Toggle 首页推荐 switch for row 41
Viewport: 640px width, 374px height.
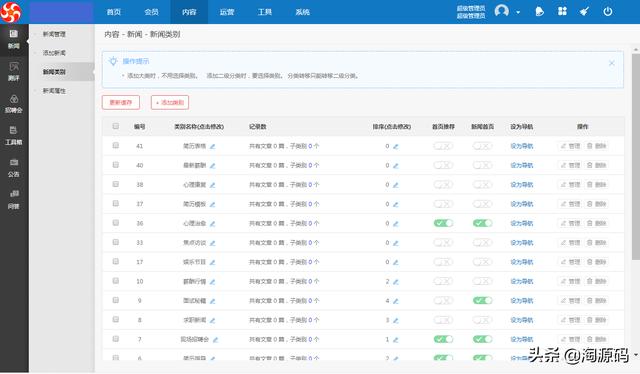443,146
